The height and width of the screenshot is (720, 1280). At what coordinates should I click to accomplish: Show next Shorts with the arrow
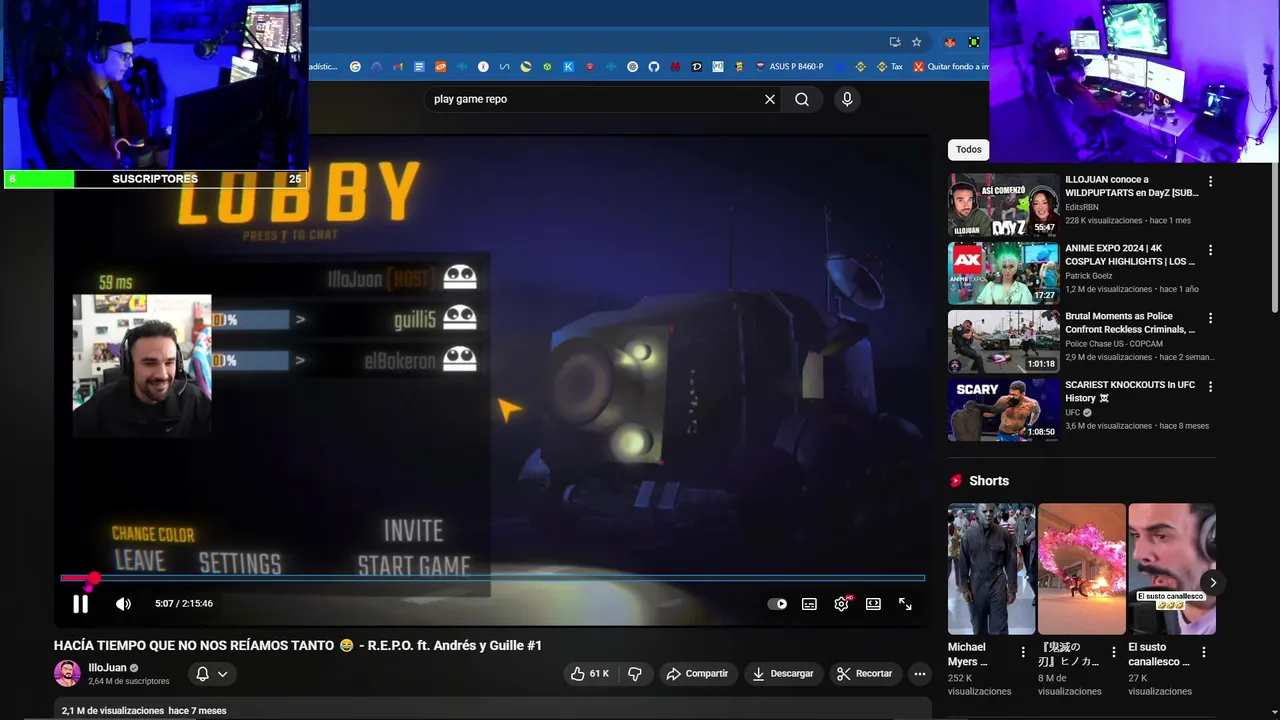pyautogui.click(x=1212, y=582)
